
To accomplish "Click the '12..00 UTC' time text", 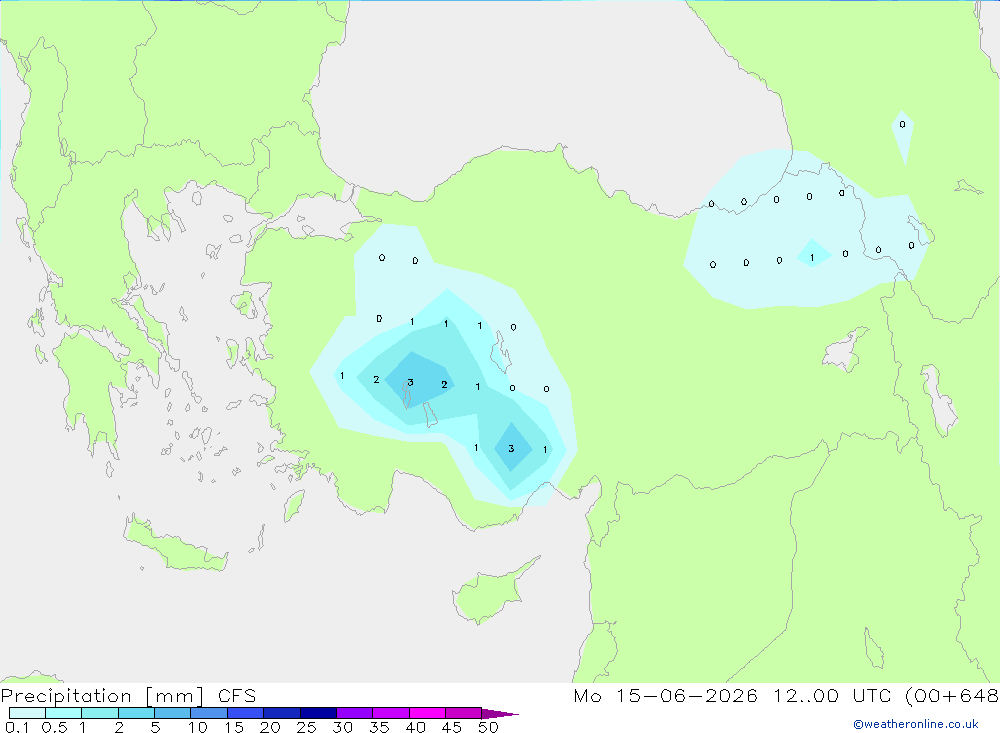I will click(x=832, y=696).
